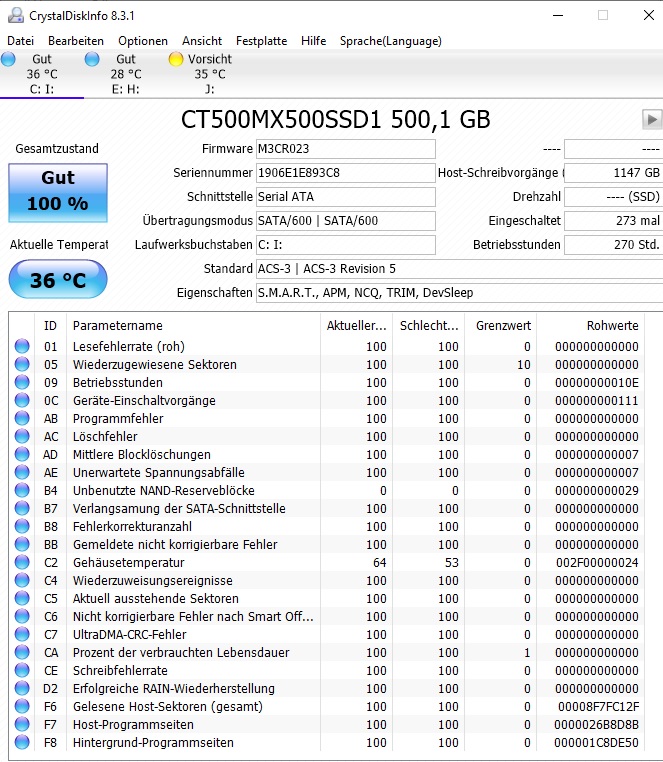Screen dimensions: 663x762
Task: Click the Standard field ACS-3
Action: click(459, 269)
